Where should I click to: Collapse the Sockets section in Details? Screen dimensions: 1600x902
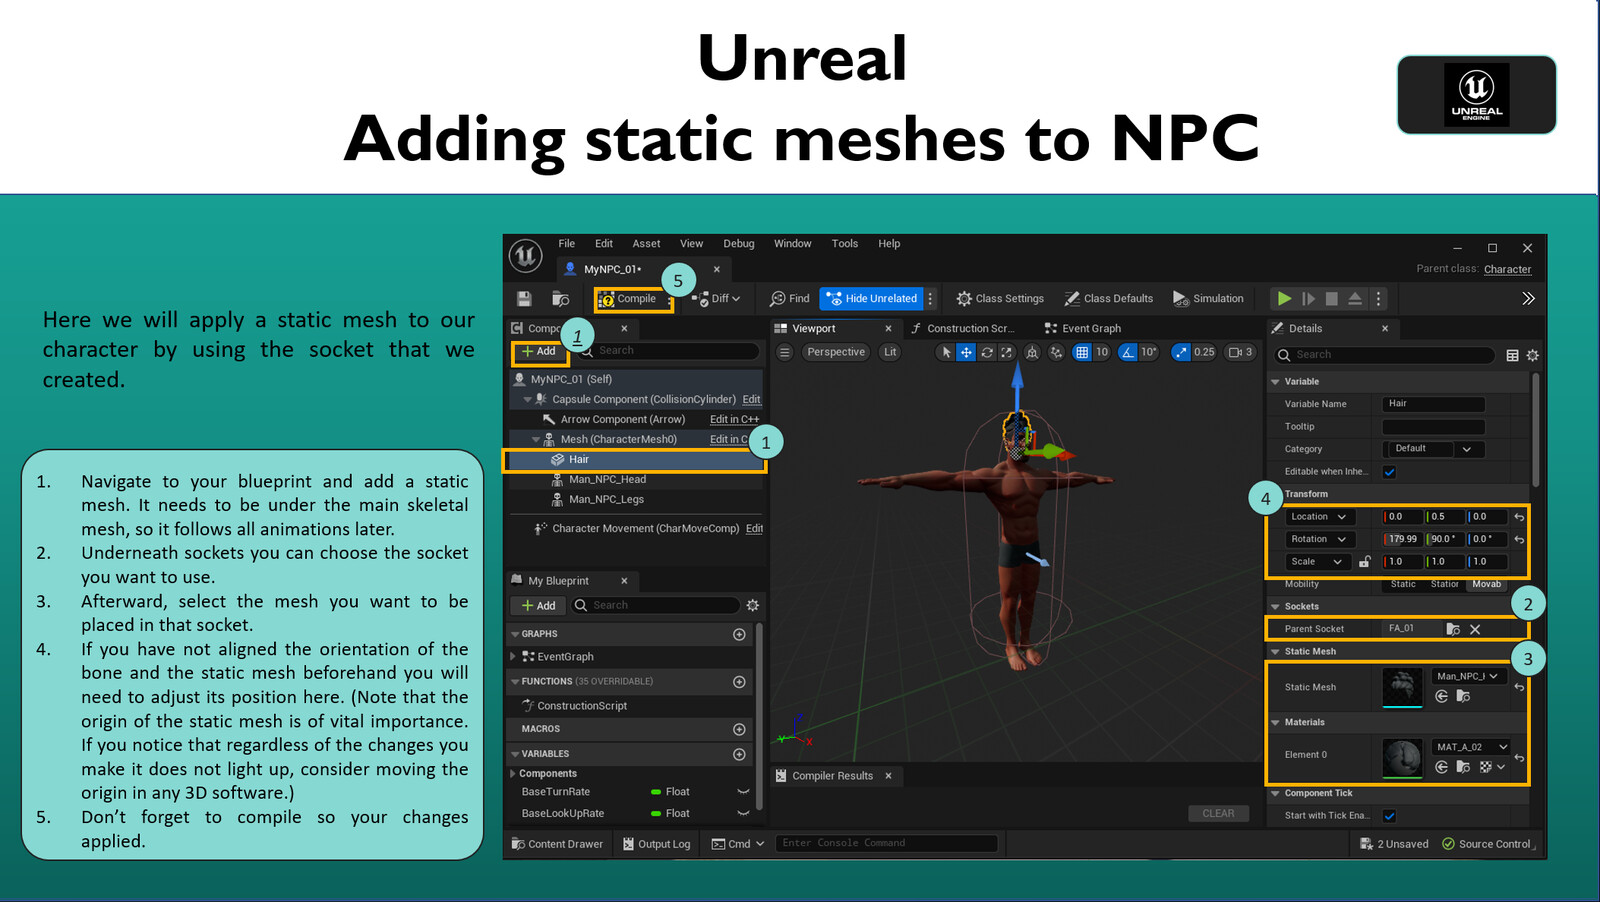pyautogui.click(x=1276, y=606)
